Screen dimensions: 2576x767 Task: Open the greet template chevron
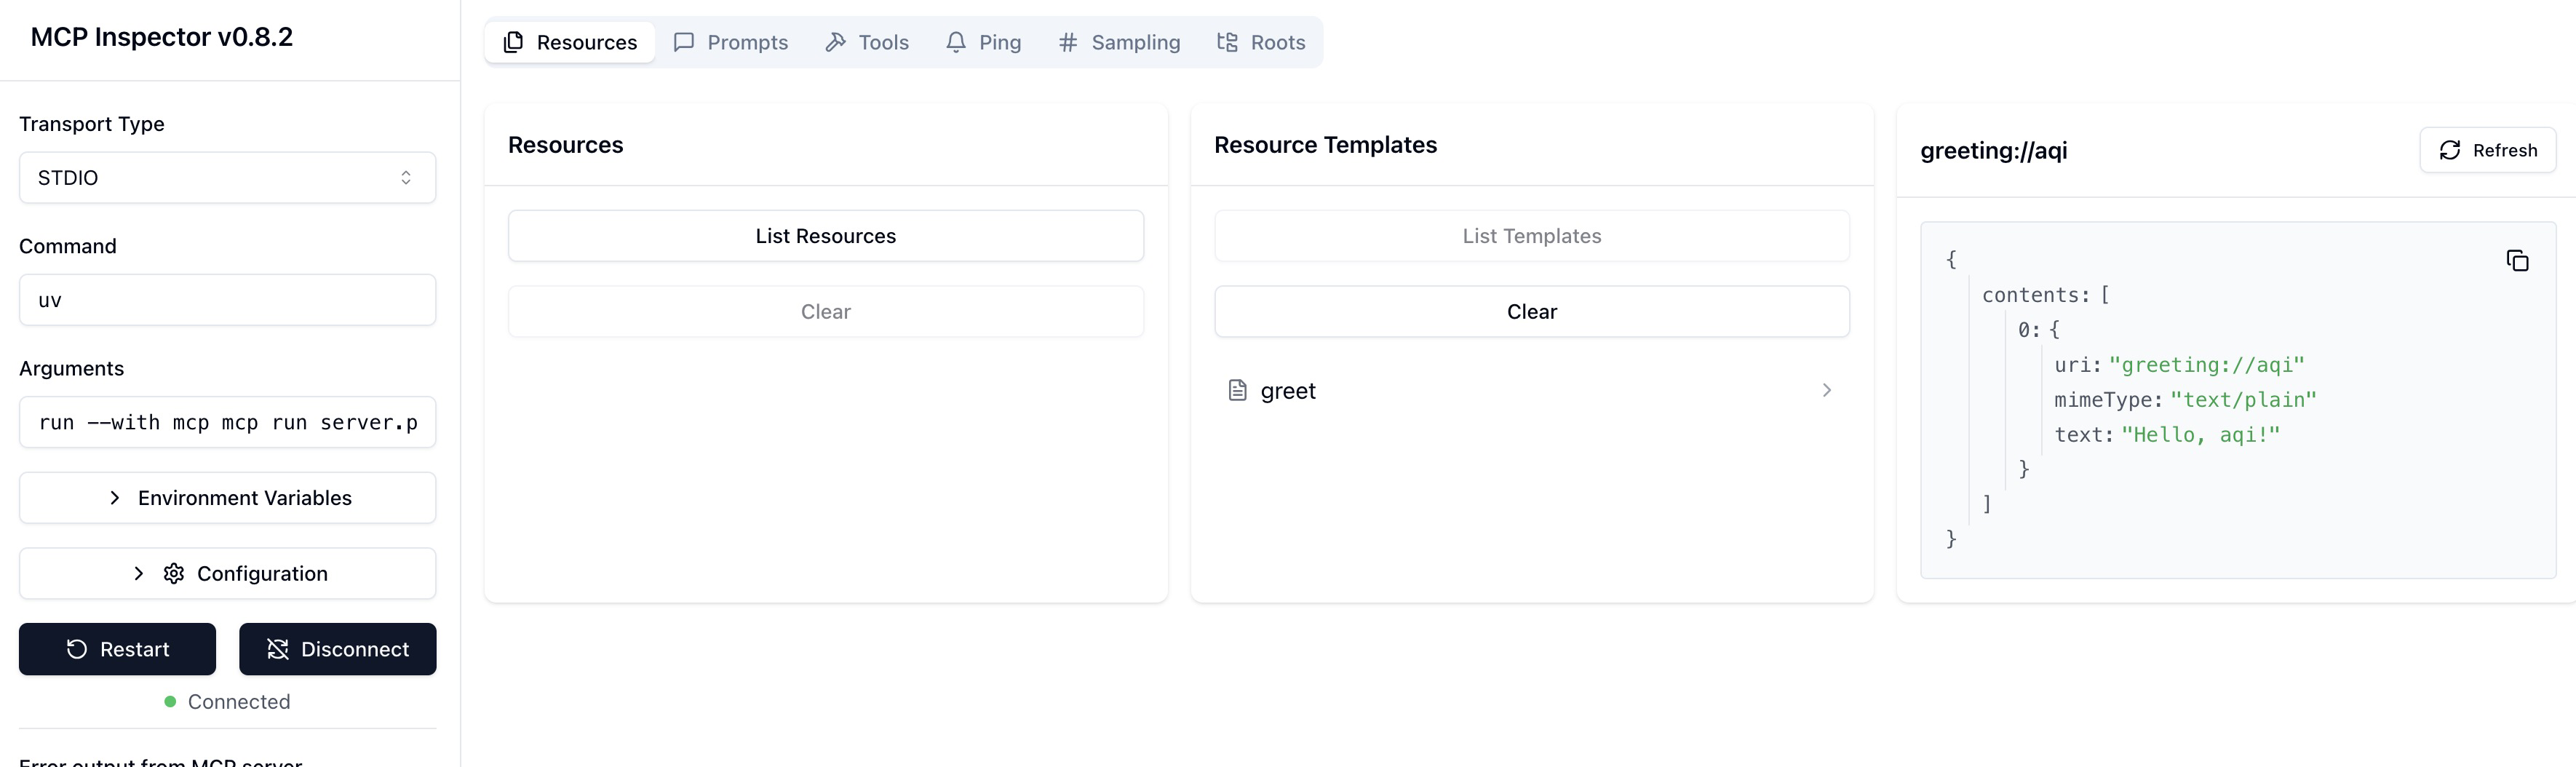coord(1826,390)
